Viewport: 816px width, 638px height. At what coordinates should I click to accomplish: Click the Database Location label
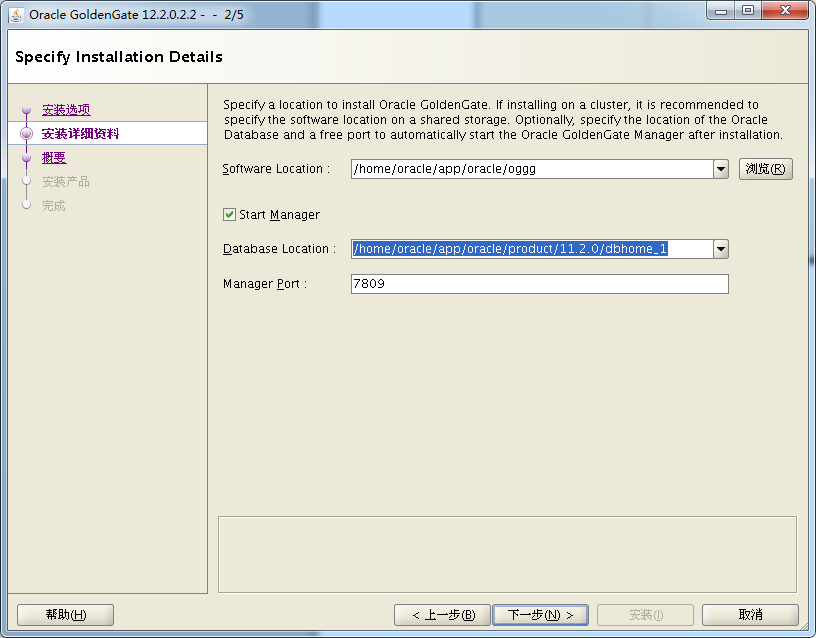point(279,249)
